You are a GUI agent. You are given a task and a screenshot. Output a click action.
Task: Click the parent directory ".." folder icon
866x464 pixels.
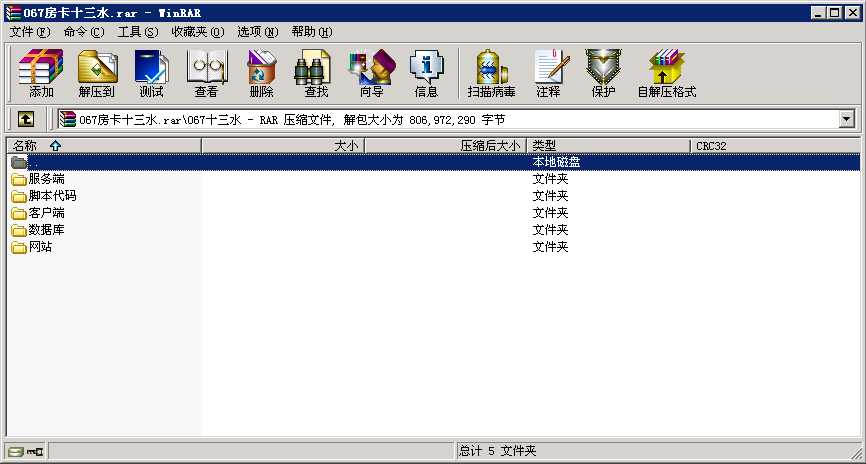19,162
